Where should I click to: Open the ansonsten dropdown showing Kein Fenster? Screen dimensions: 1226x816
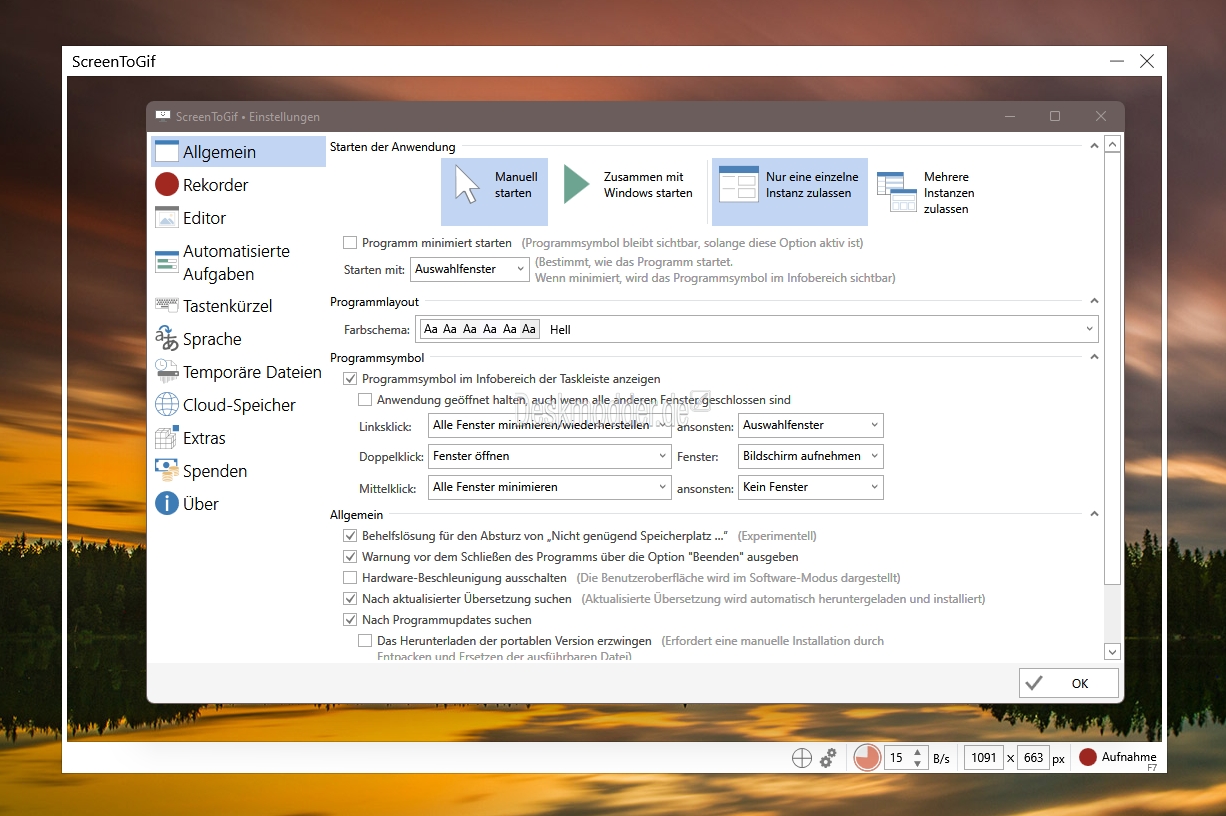coord(810,487)
